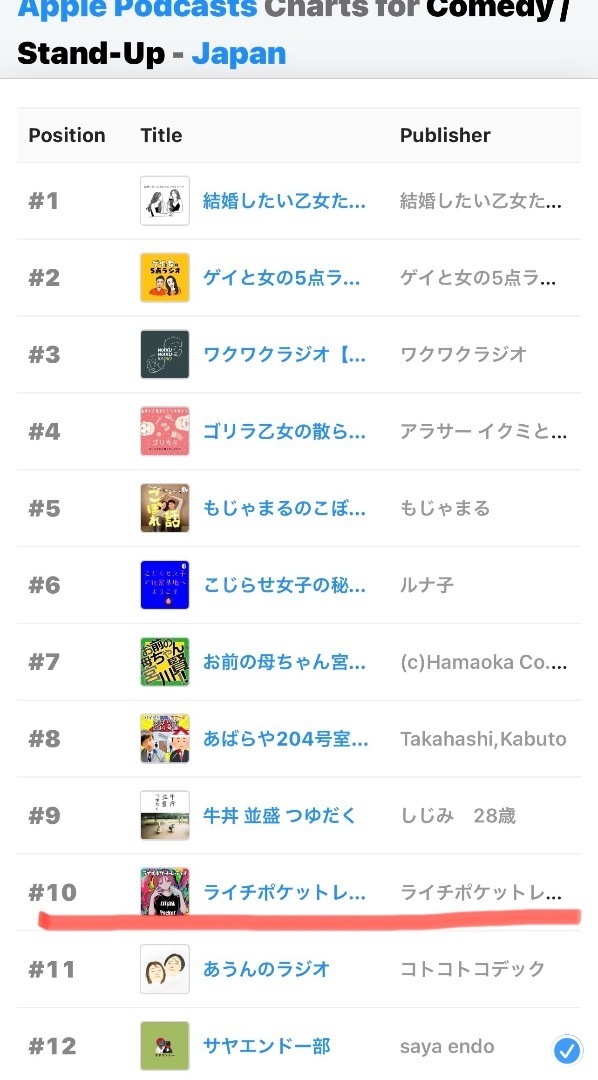Viewport: 598px width, 1080px height.
Task: Open the #1 podcast artwork thumbnail
Action: tap(165, 200)
